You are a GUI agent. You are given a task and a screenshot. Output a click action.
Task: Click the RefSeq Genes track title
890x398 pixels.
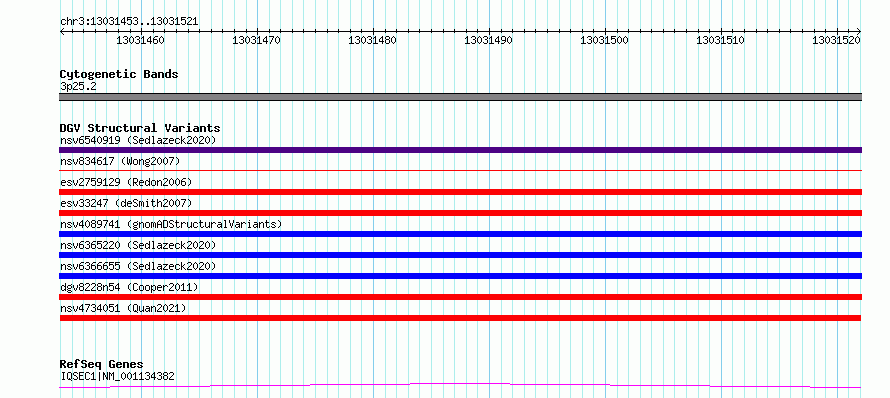point(102,365)
